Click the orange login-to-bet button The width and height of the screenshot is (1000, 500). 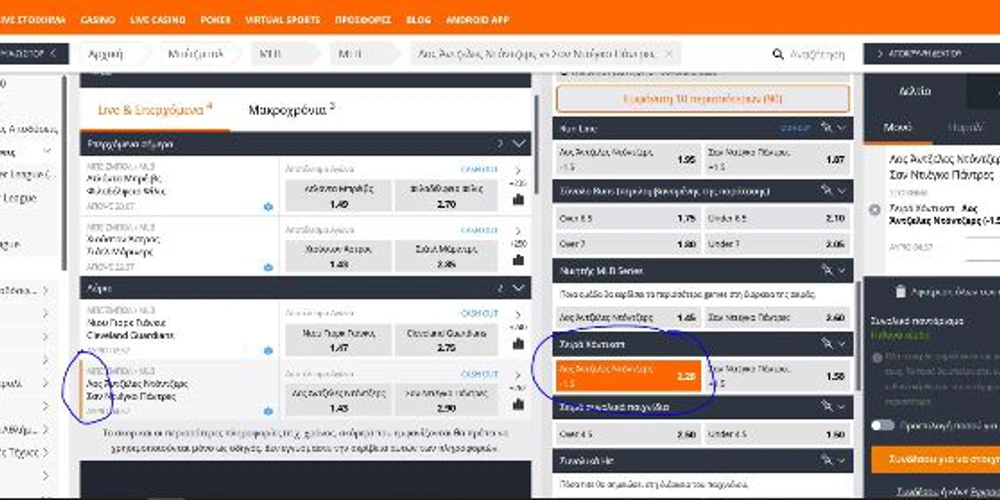(x=936, y=459)
